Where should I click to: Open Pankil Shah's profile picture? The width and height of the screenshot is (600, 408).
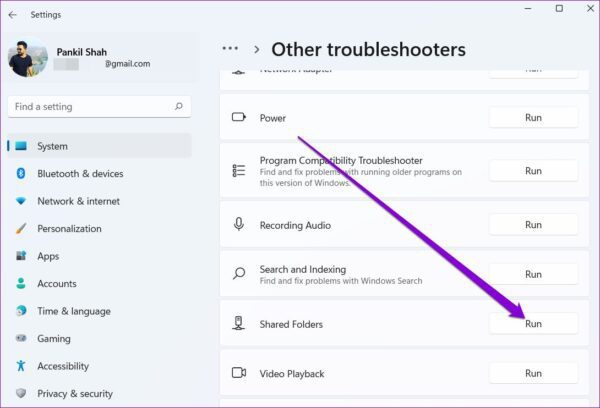[x=28, y=58]
